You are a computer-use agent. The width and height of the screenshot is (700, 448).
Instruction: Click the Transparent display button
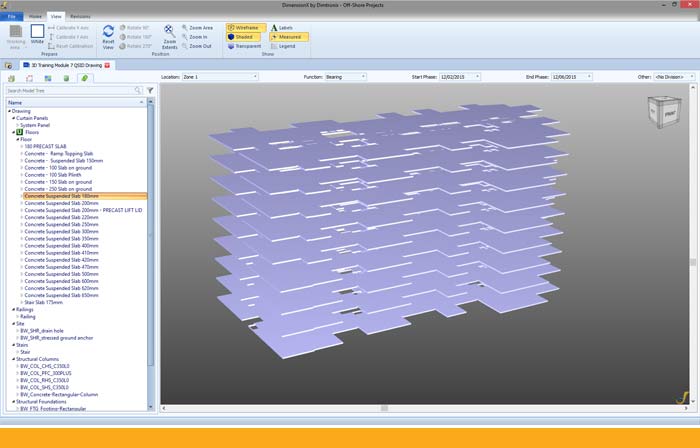coord(246,46)
